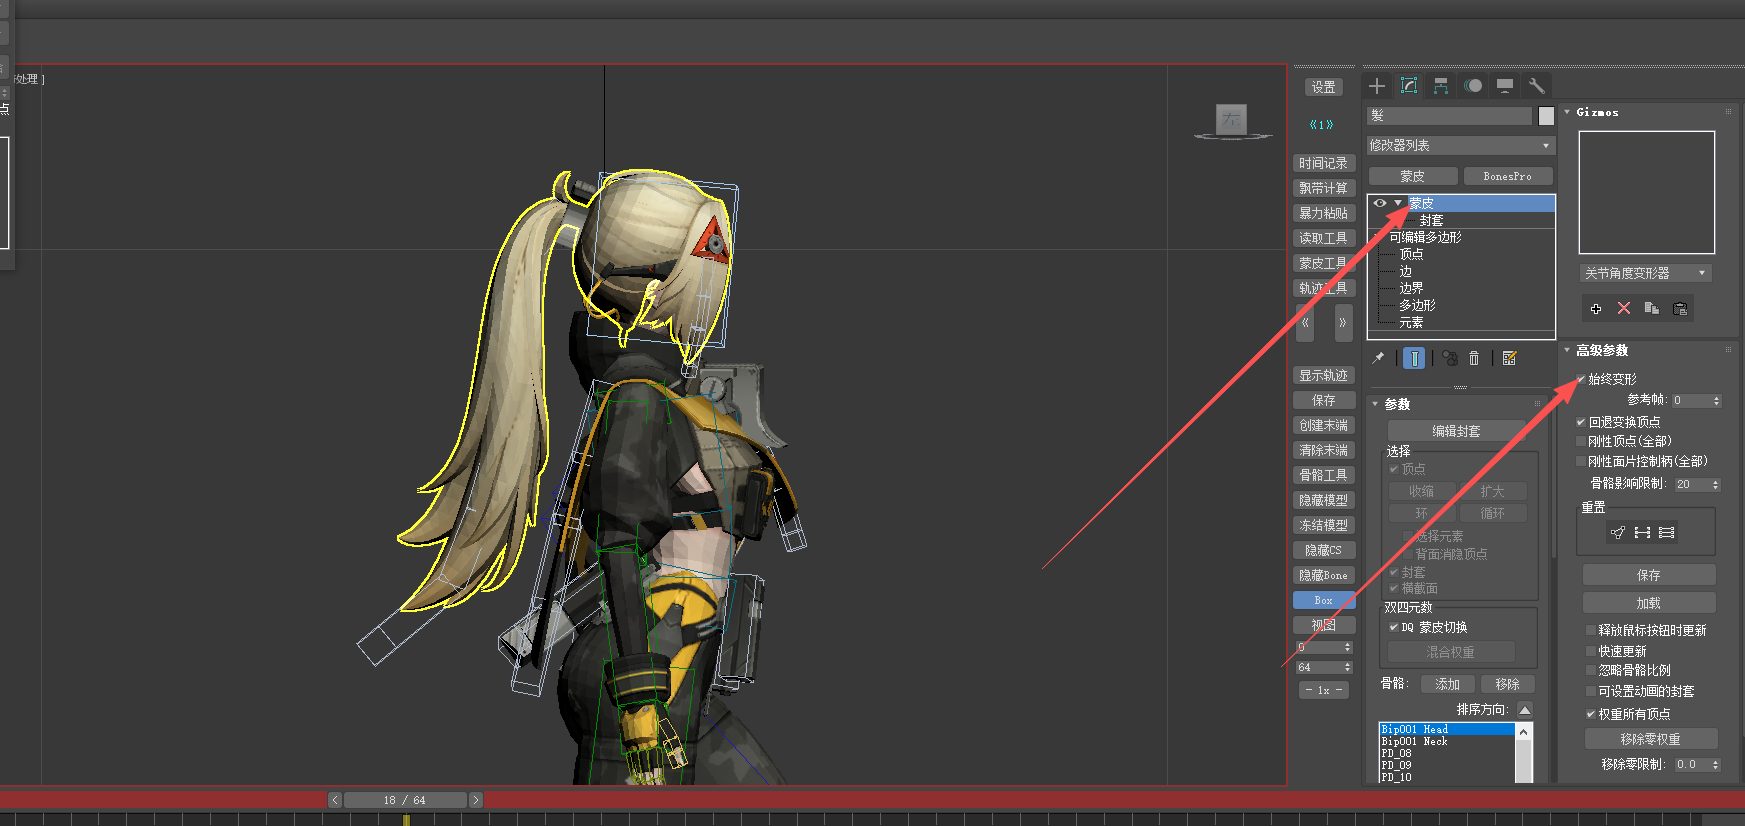
Task: Open the Create tab plus icon
Action: pyautogui.click(x=1377, y=86)
